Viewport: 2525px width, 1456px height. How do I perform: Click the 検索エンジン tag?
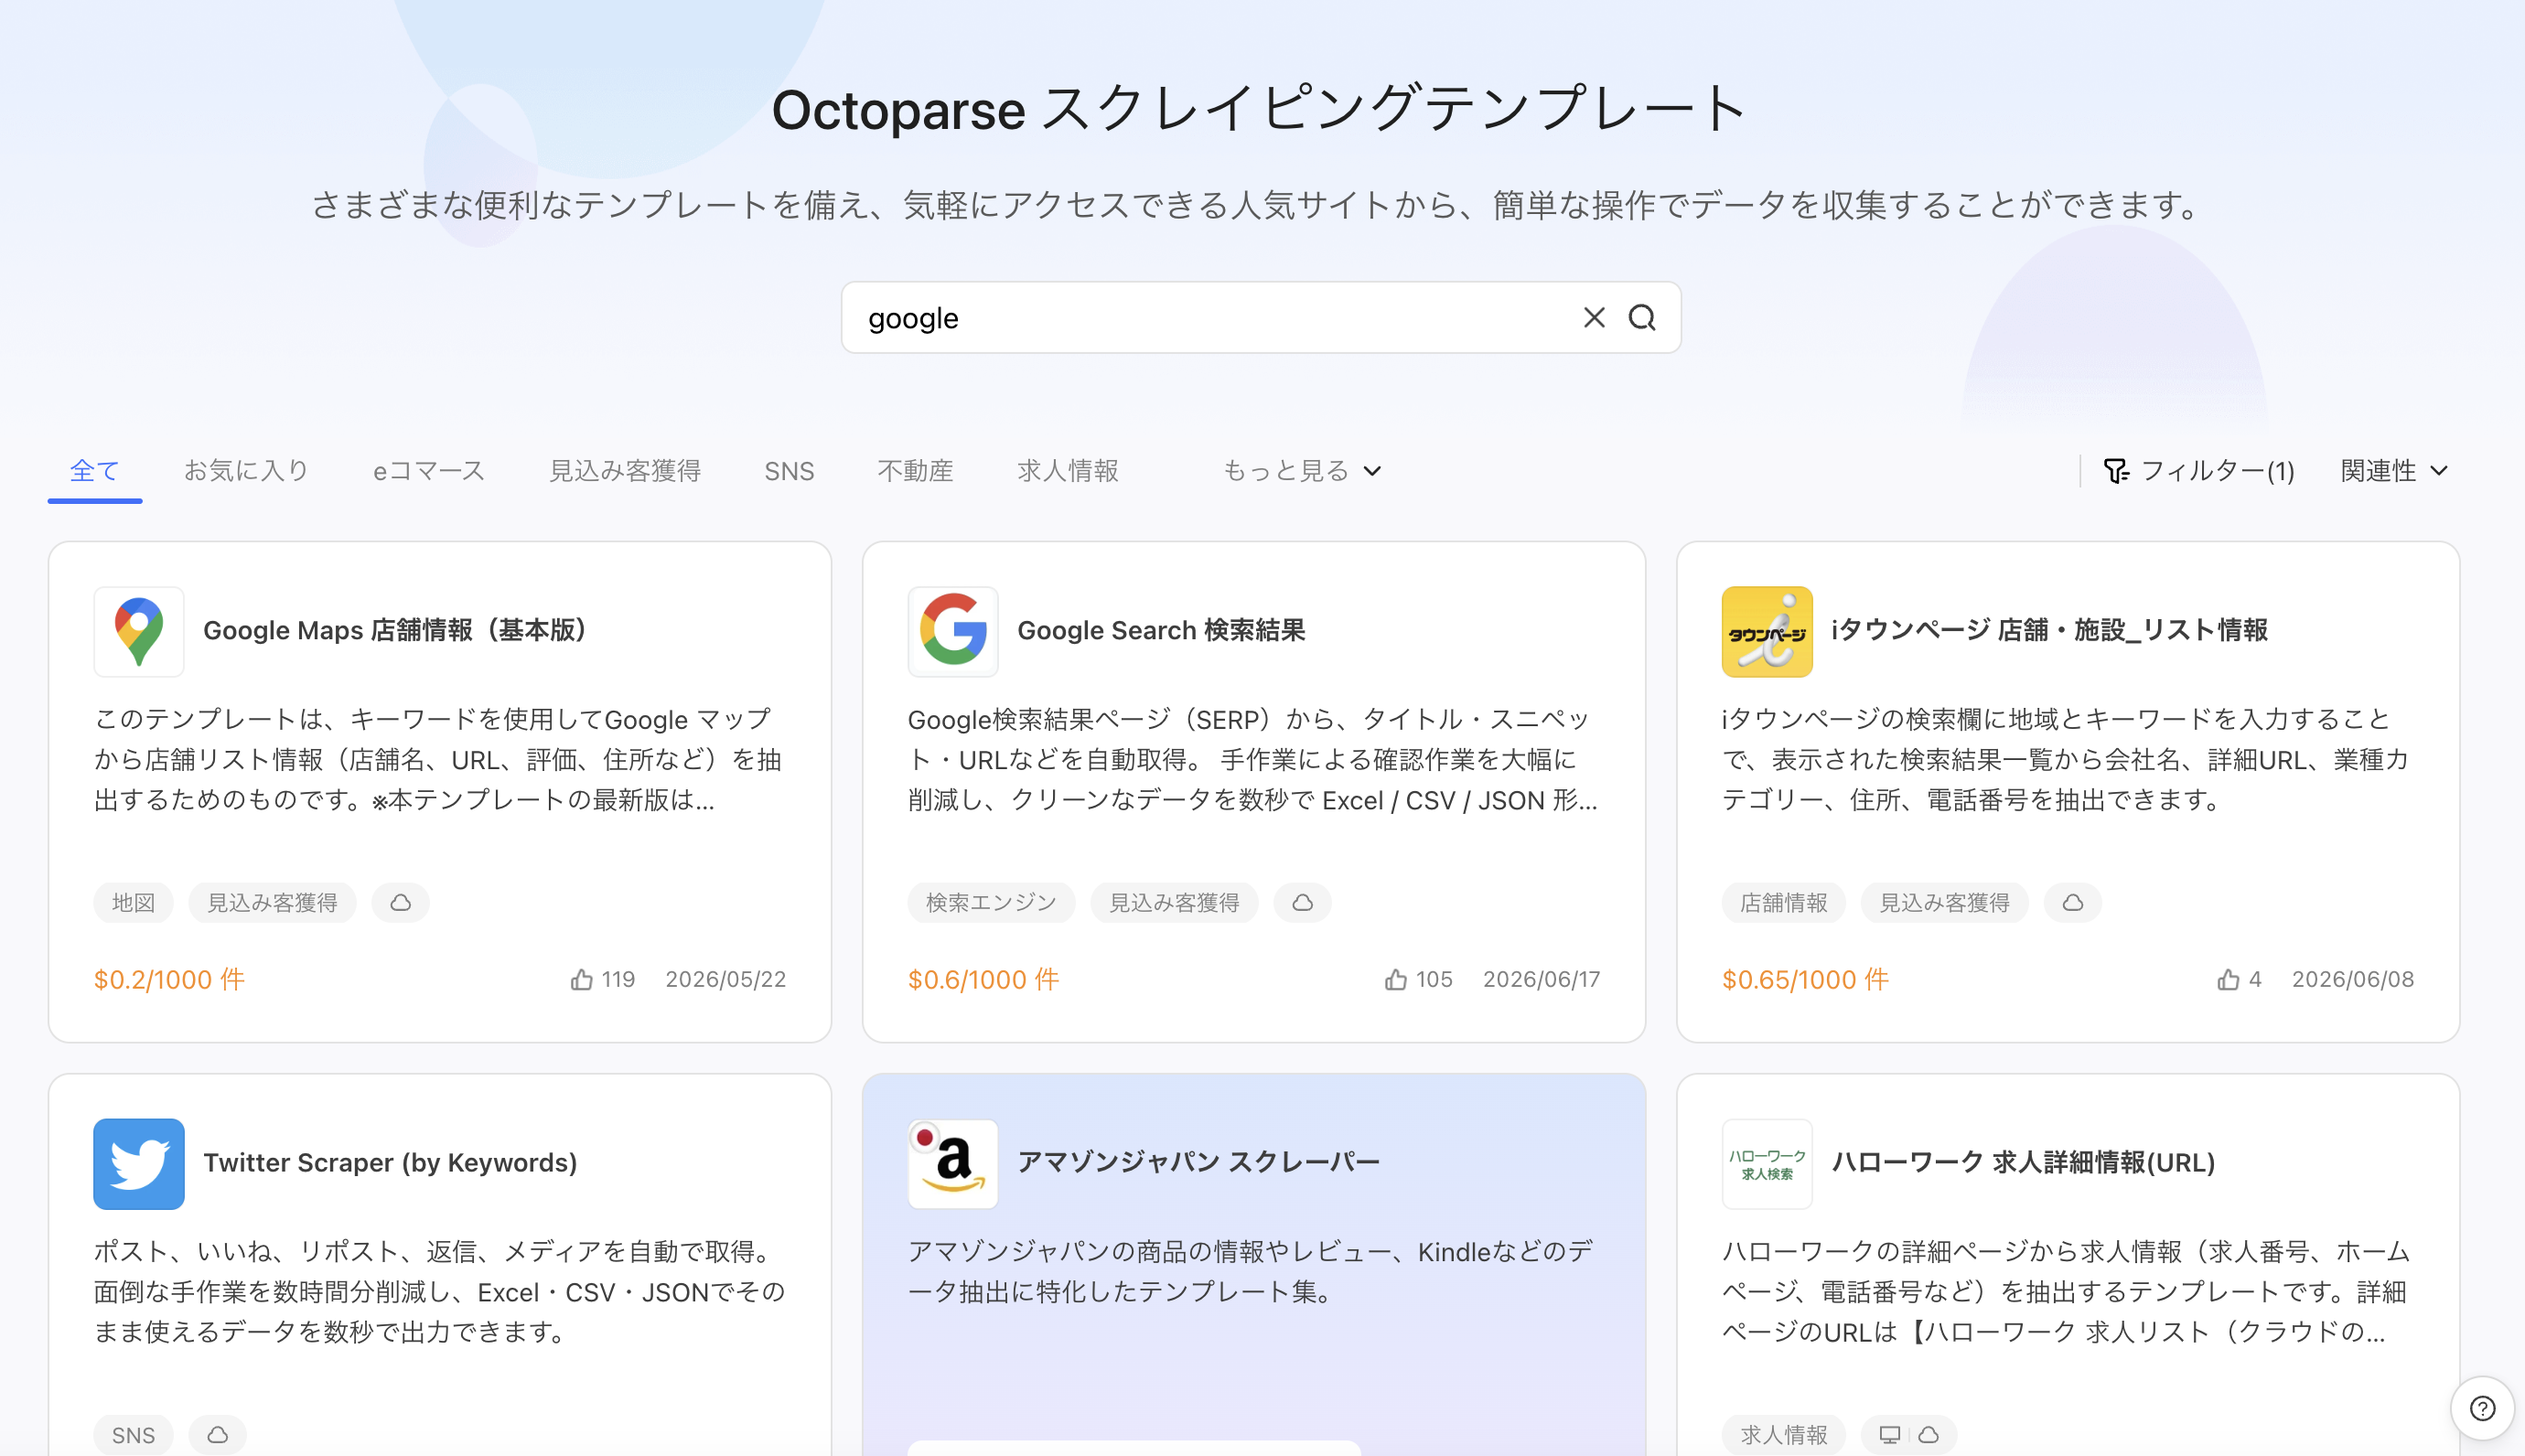tap(991, 902)
